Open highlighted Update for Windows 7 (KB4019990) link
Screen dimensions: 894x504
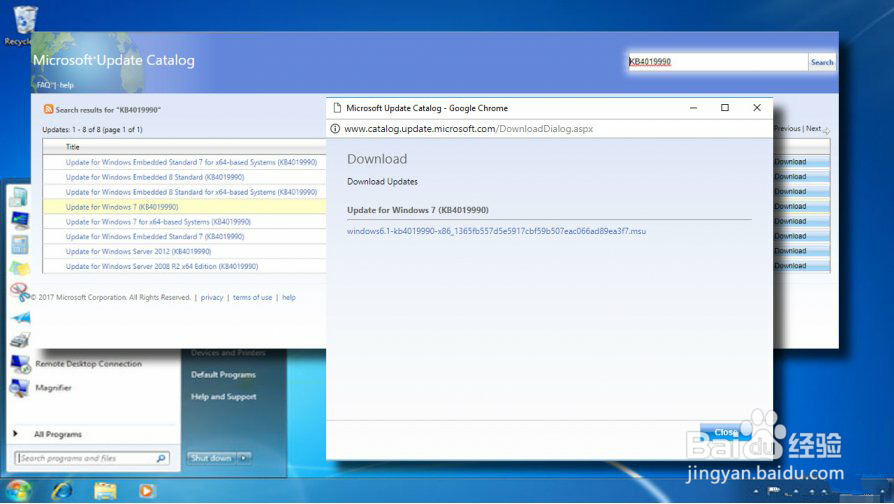point(121,207)
